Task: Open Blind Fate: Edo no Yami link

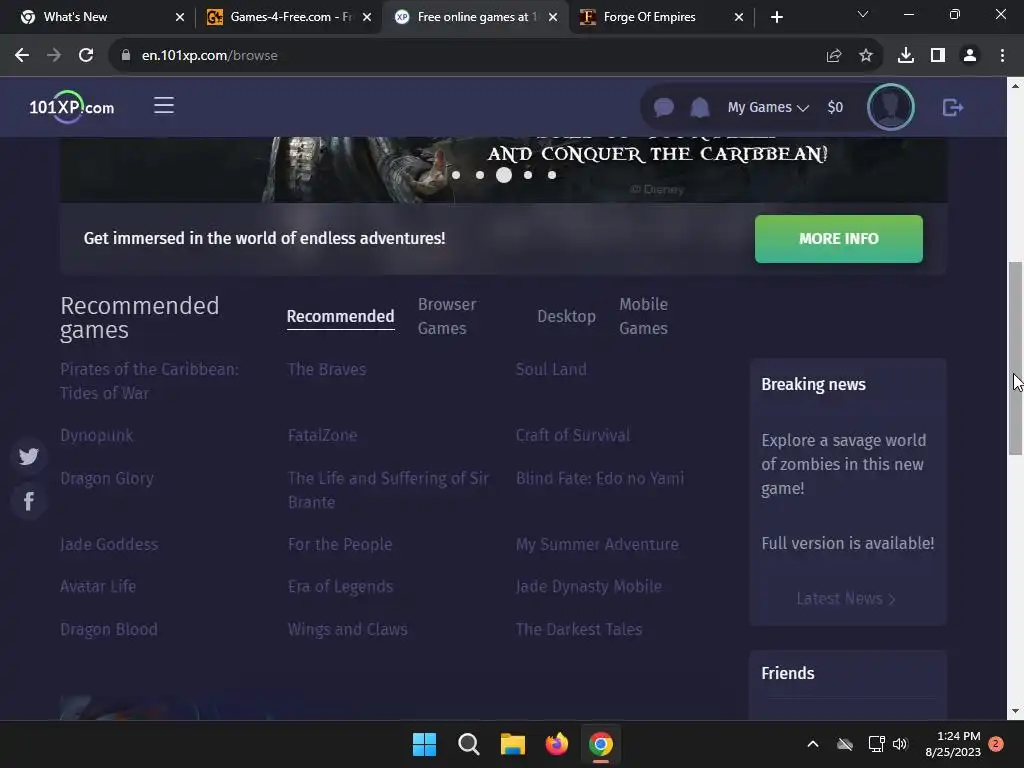Action: [x=600, y=478]
